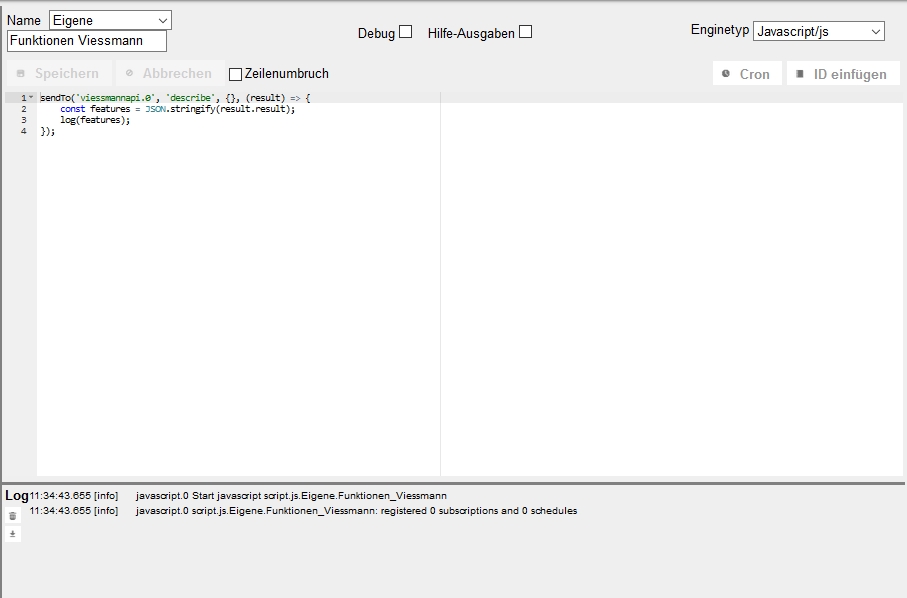Collapse code fold arrow at line 1
The width and height of the screenshot is (907, 598).
tap(31, 98)
